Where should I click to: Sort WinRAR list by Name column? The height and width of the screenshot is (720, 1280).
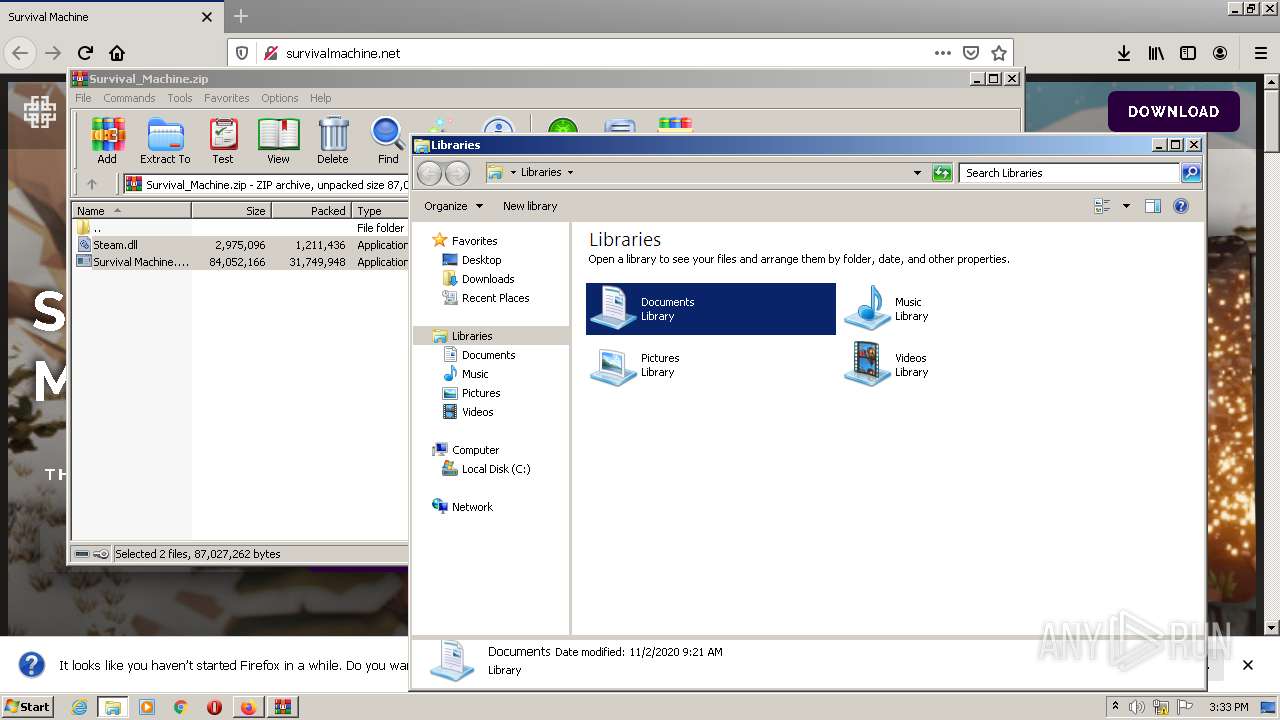tap(131, 211)
